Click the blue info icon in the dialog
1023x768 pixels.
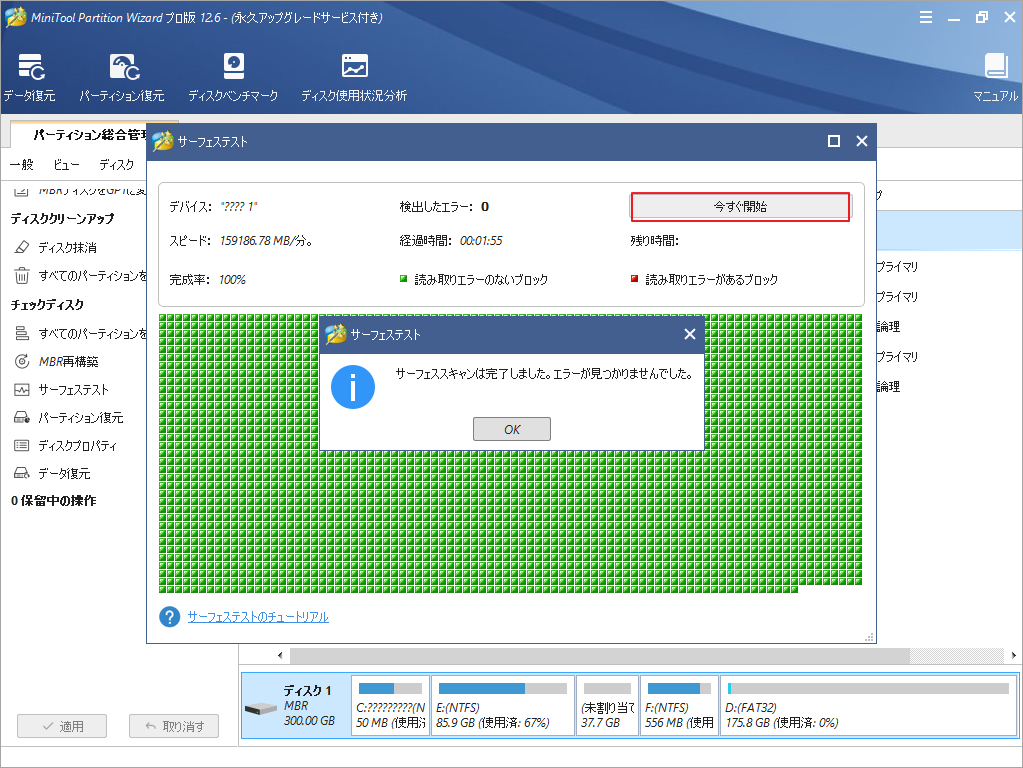(x=353, y=387)
